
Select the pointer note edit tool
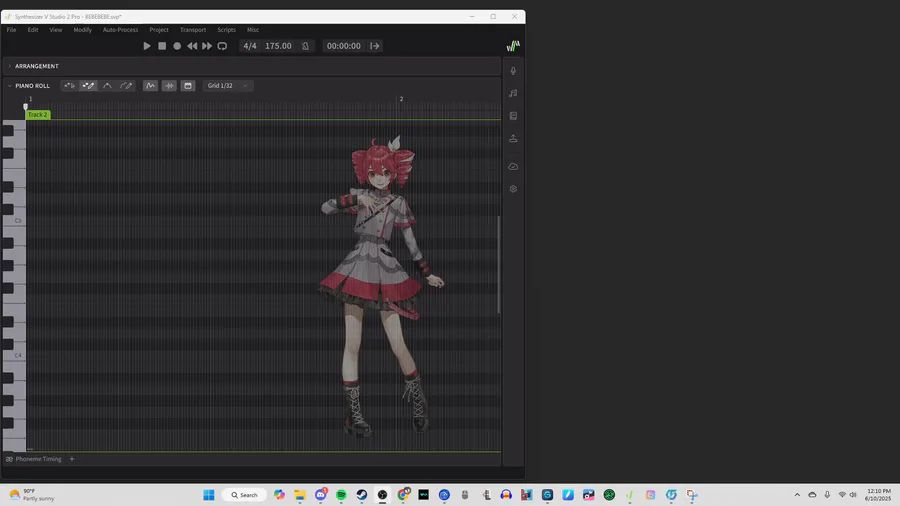point(69,85)
